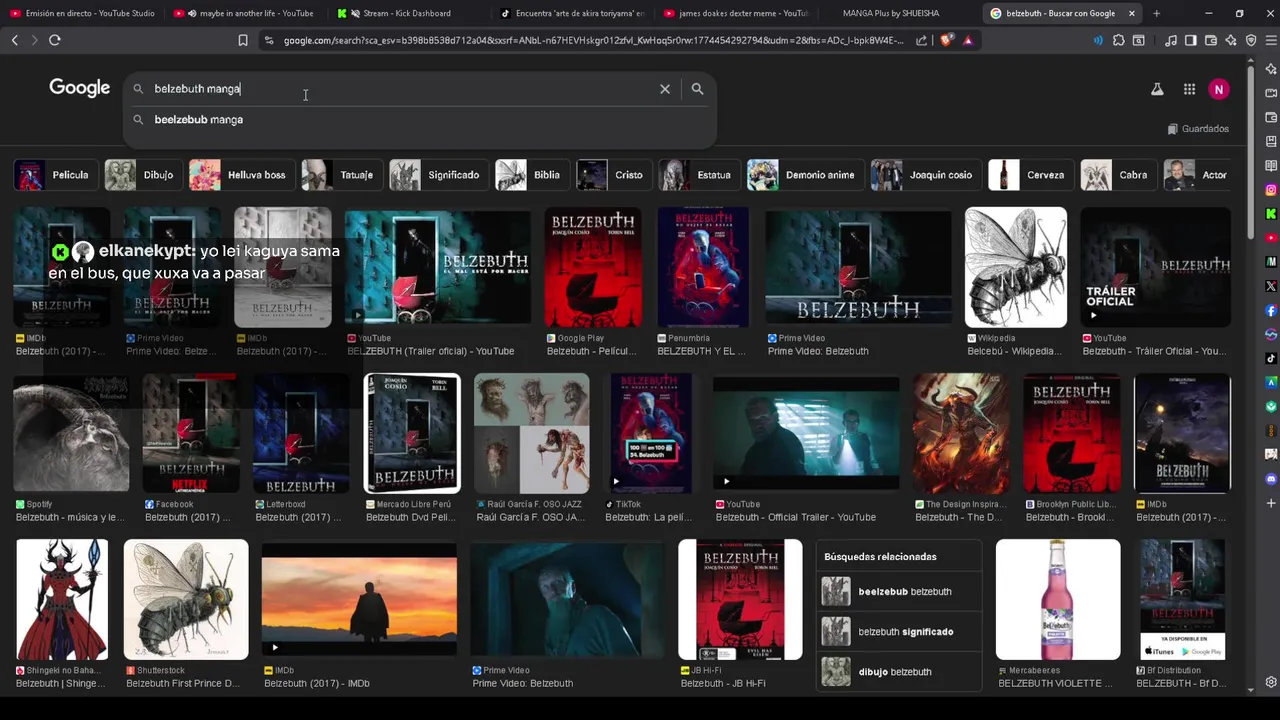This screenshot has height=720, width=1280.
Task: Open the Brave Wallet toolbar icon
Action: pyautogui.click(x=1211, y=40)
